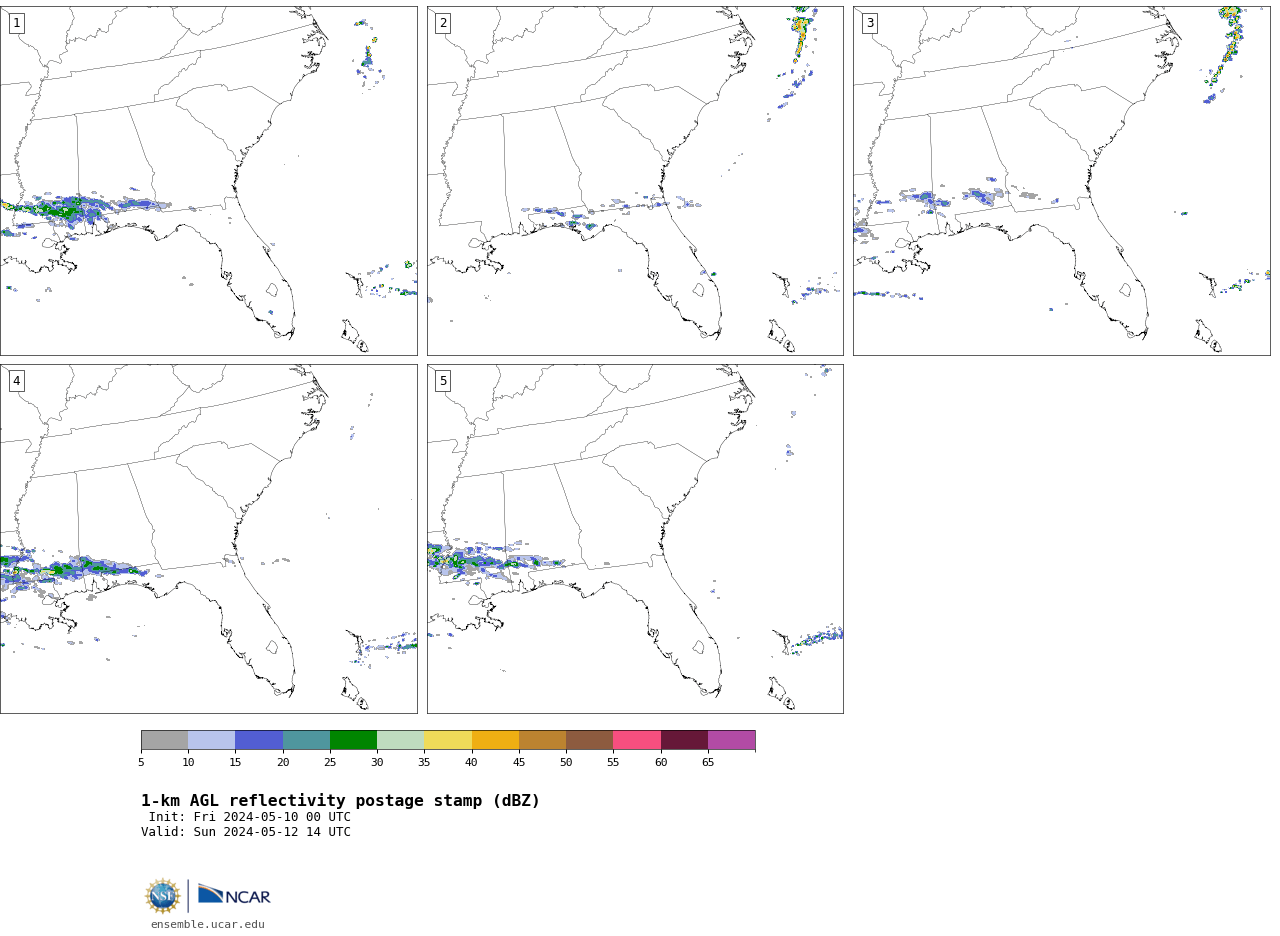
Task: Click the blue 15-20 dBZ swatch
Action: point(259,740)
